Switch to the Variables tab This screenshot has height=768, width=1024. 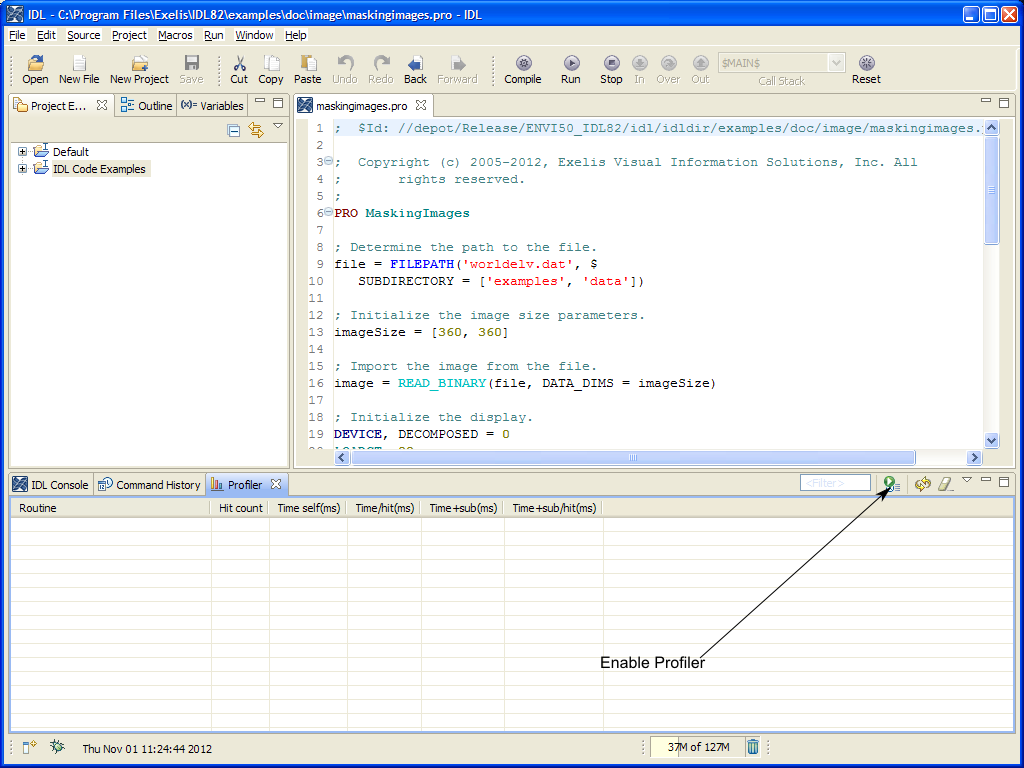pyautogui.click(x=212, y=106)
